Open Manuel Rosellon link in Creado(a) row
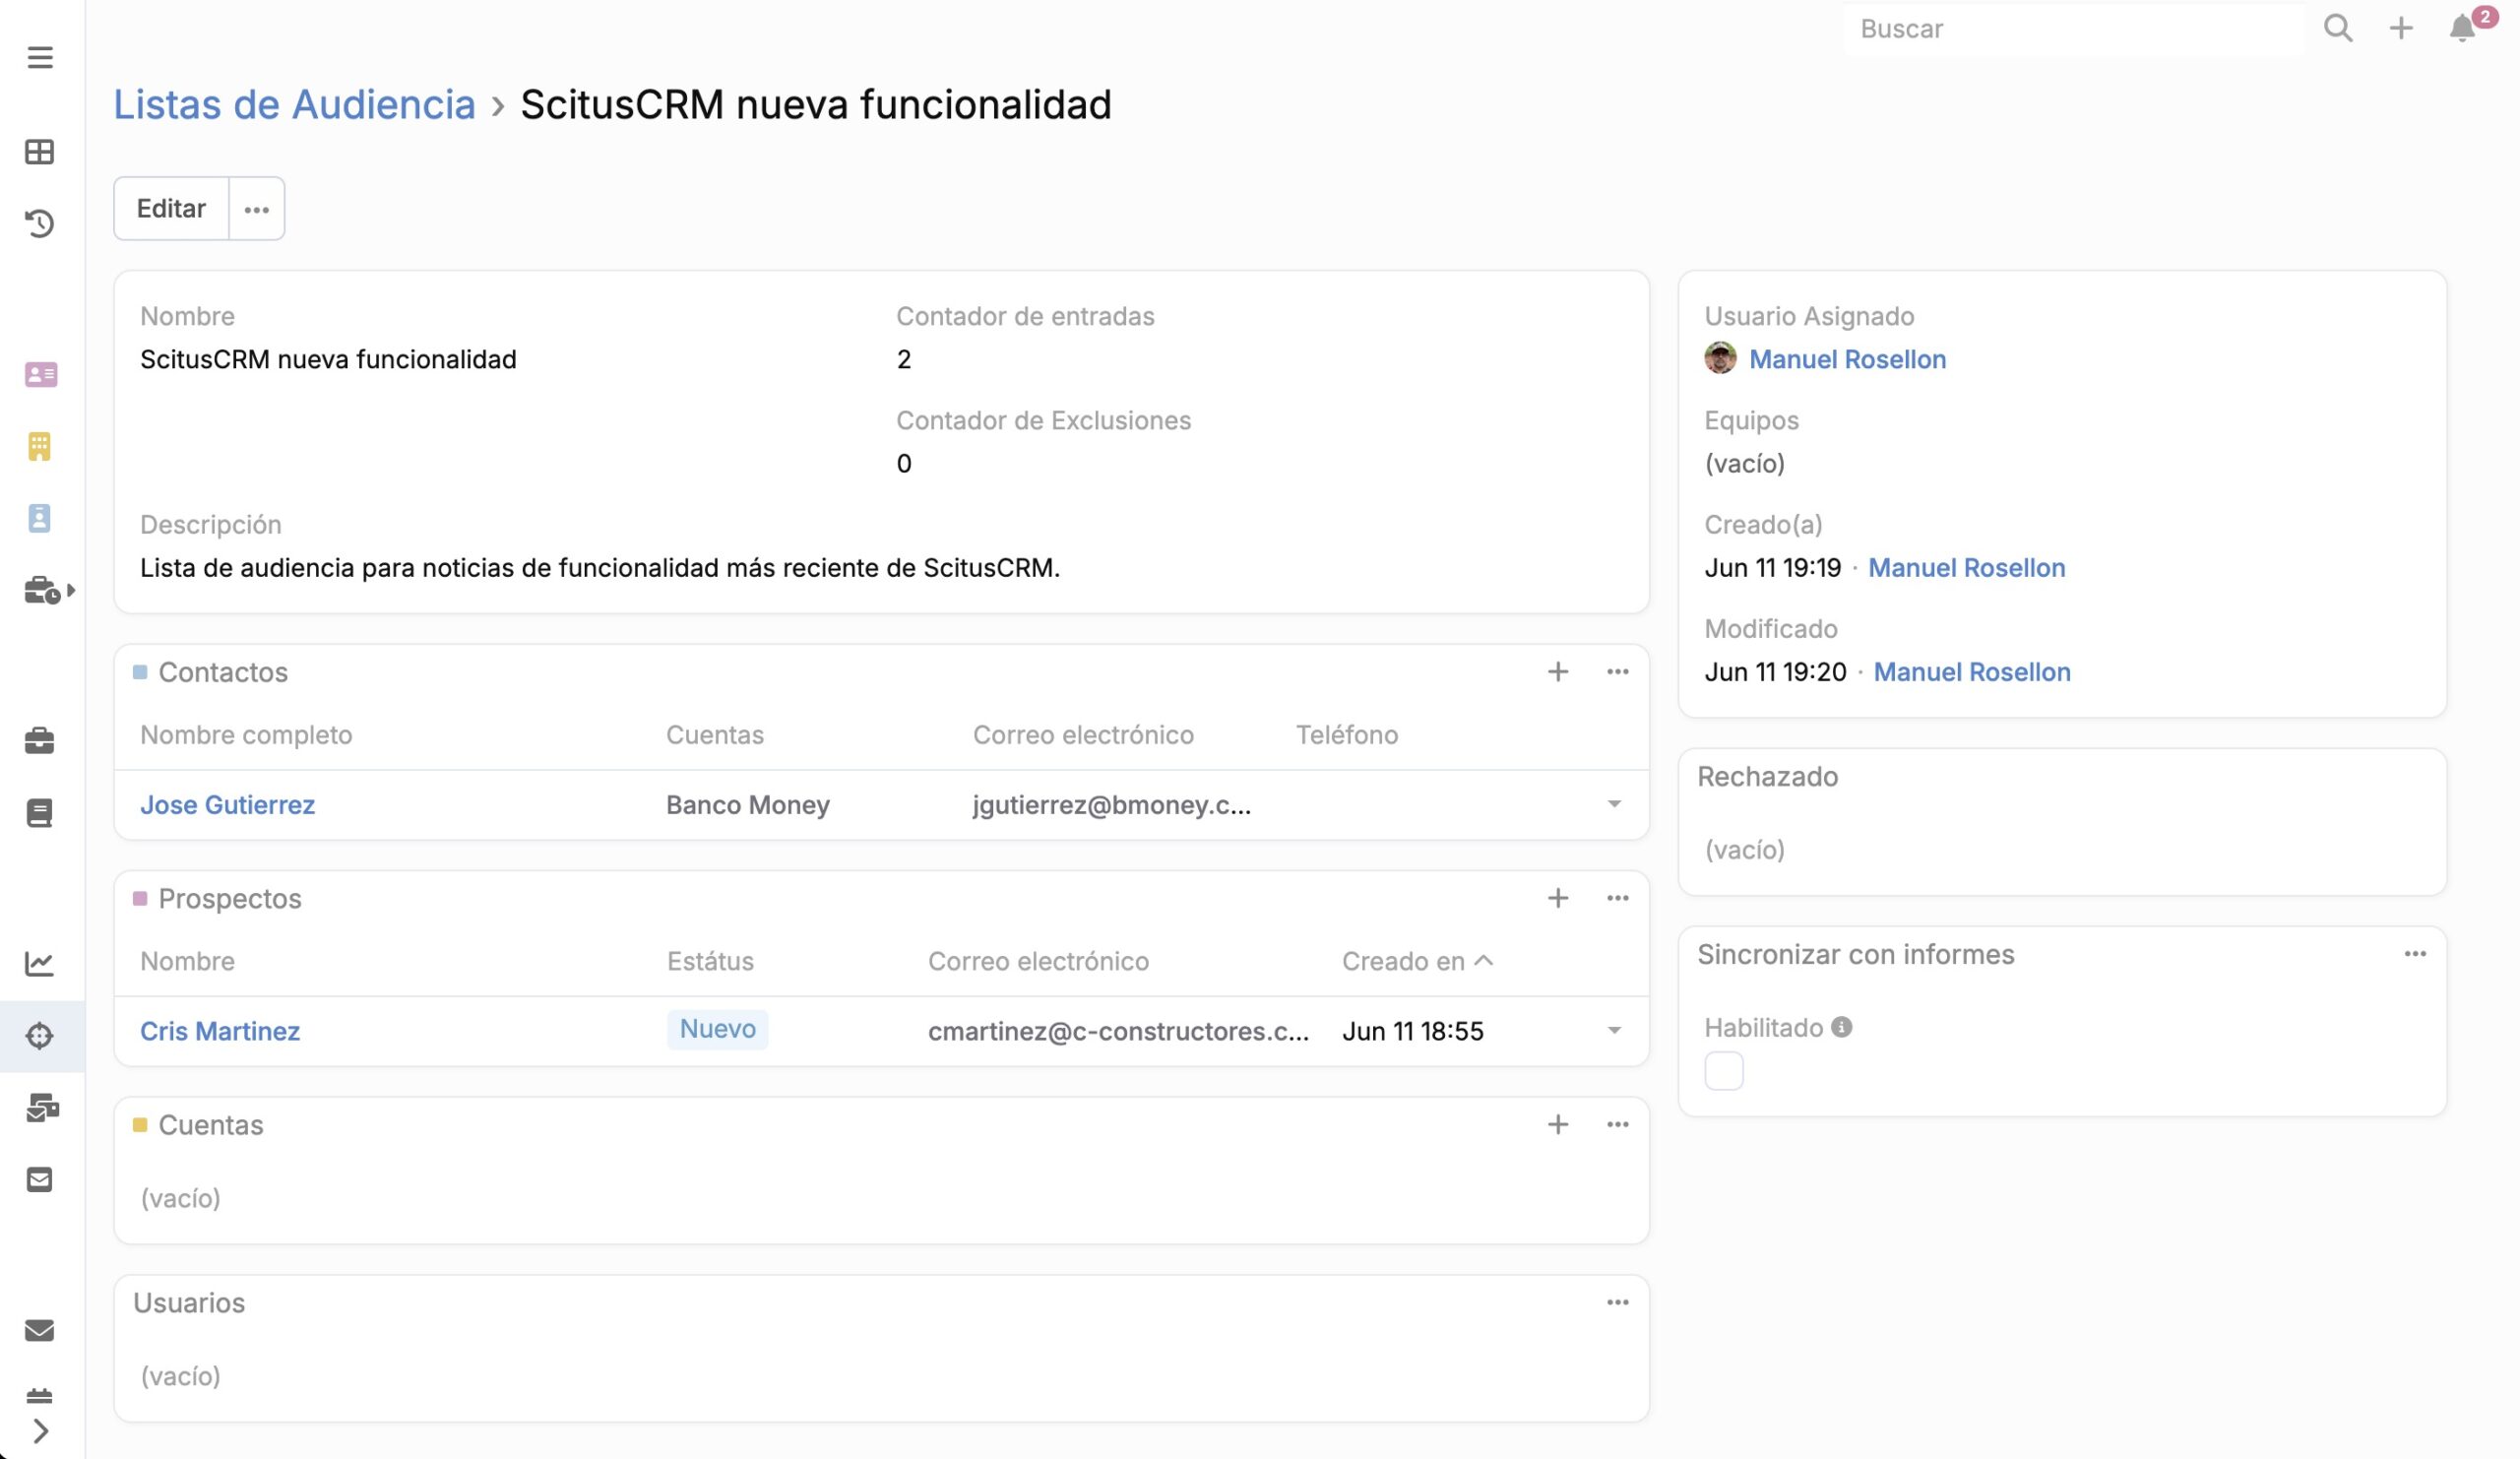2520x1459 pixels. (1966, 568)
